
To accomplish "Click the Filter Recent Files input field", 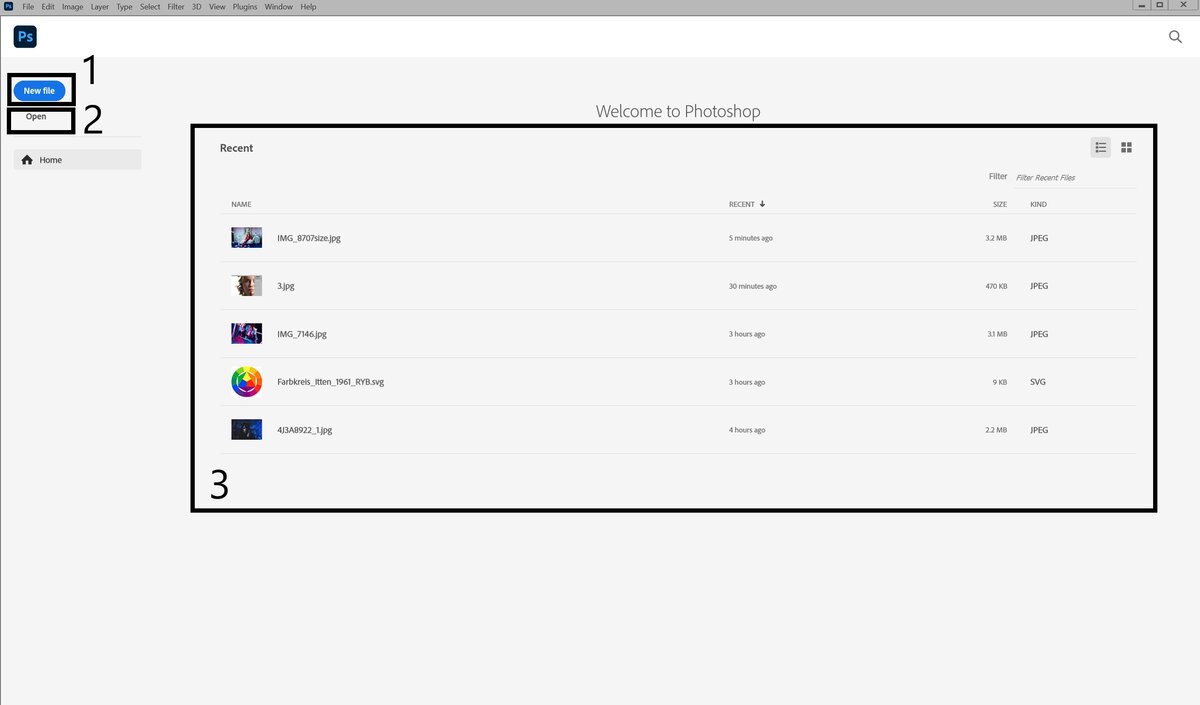I will click(1074, 177).
